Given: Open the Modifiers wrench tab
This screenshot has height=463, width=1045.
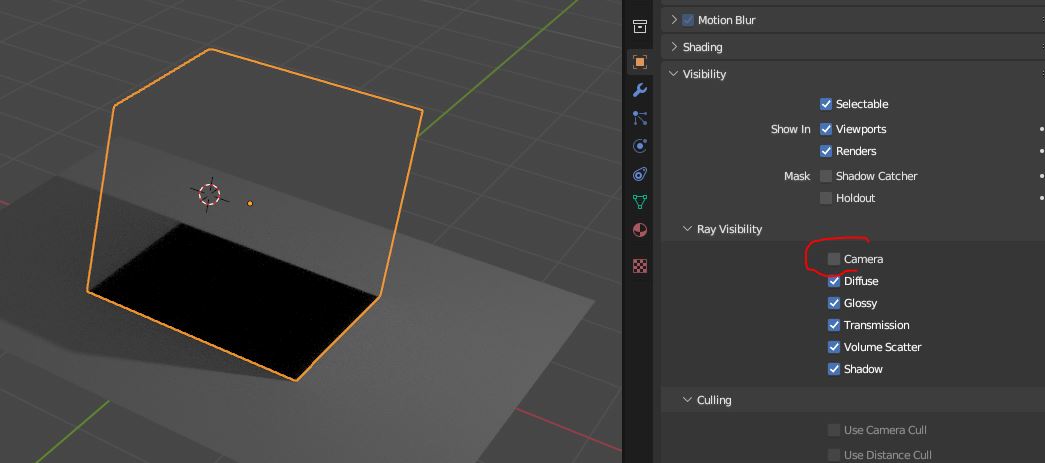Looking at the screenshot, I should 640,90.
